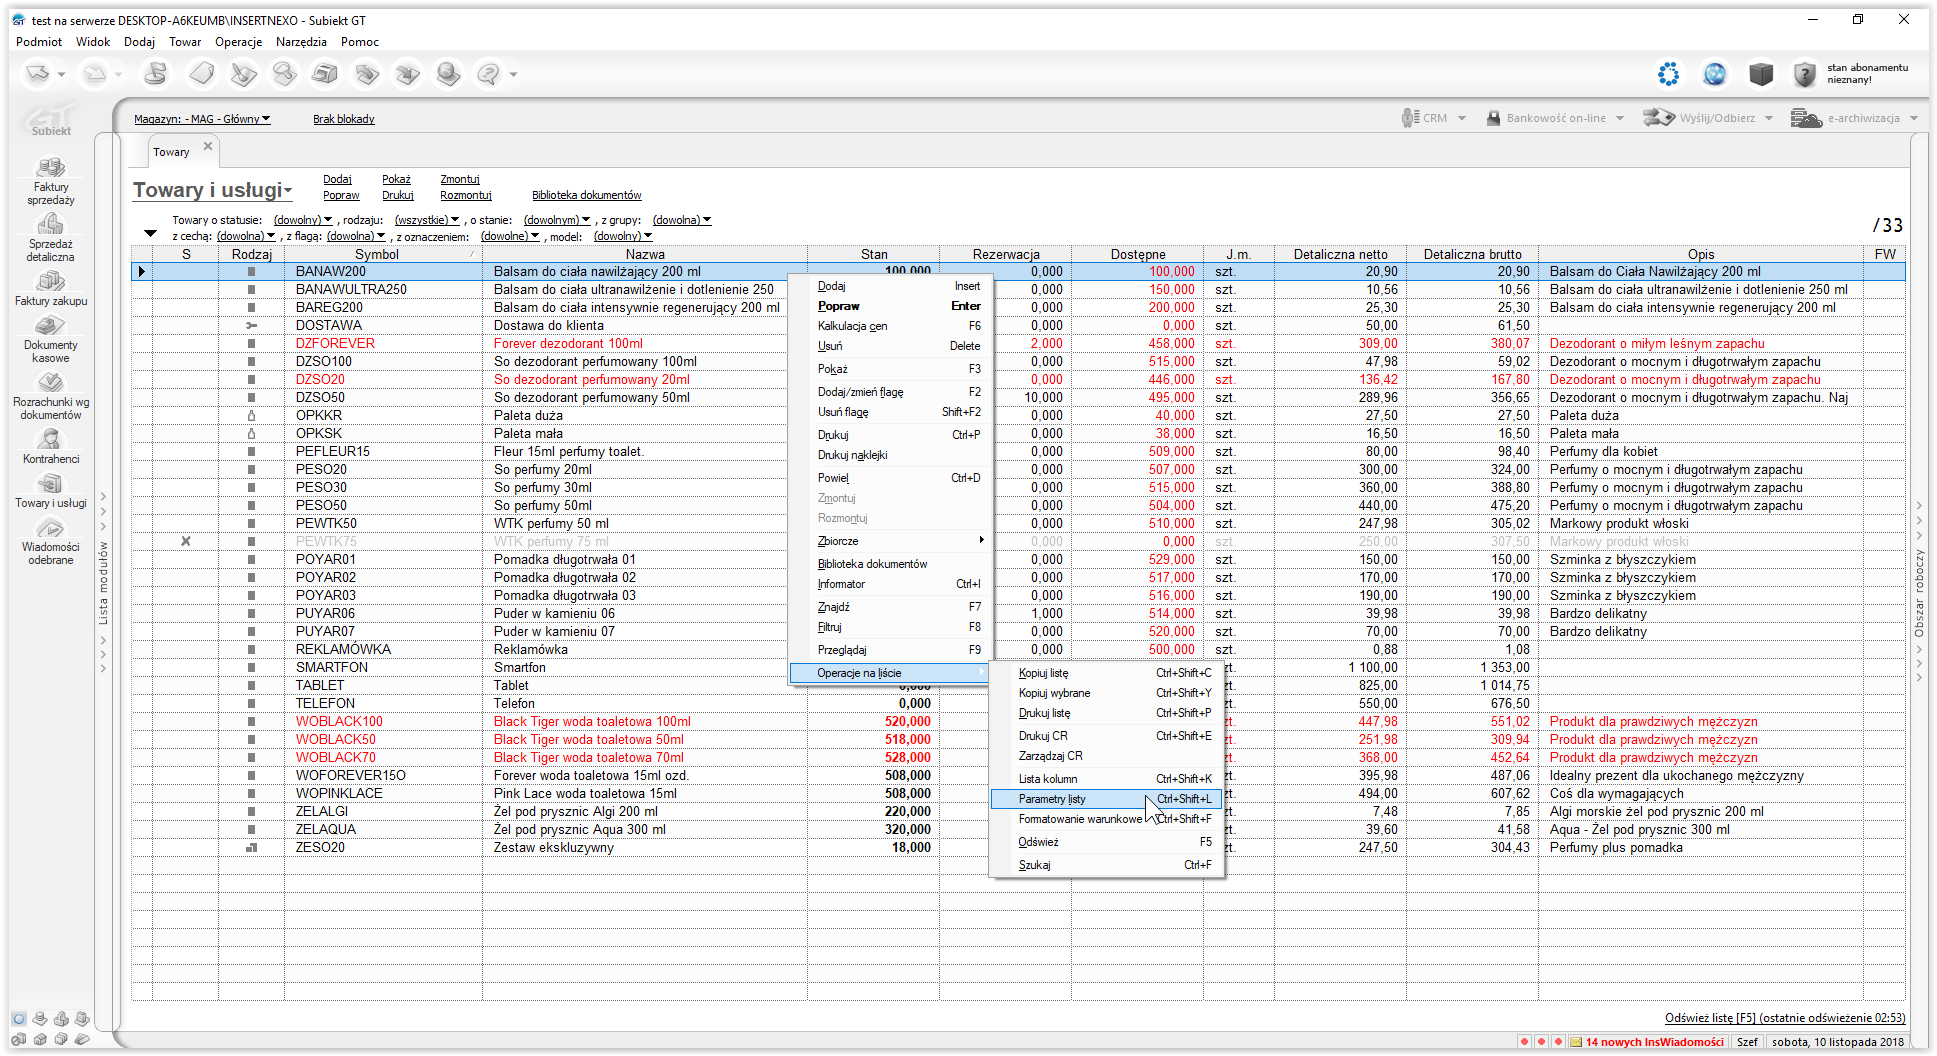
Task: Click the Dodaj link
Action: 337,180
